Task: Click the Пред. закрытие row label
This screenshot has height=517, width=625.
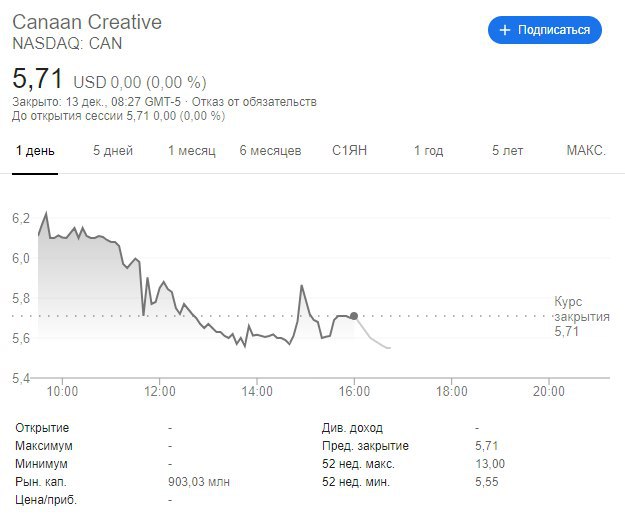Action: [x=365, y=446]
